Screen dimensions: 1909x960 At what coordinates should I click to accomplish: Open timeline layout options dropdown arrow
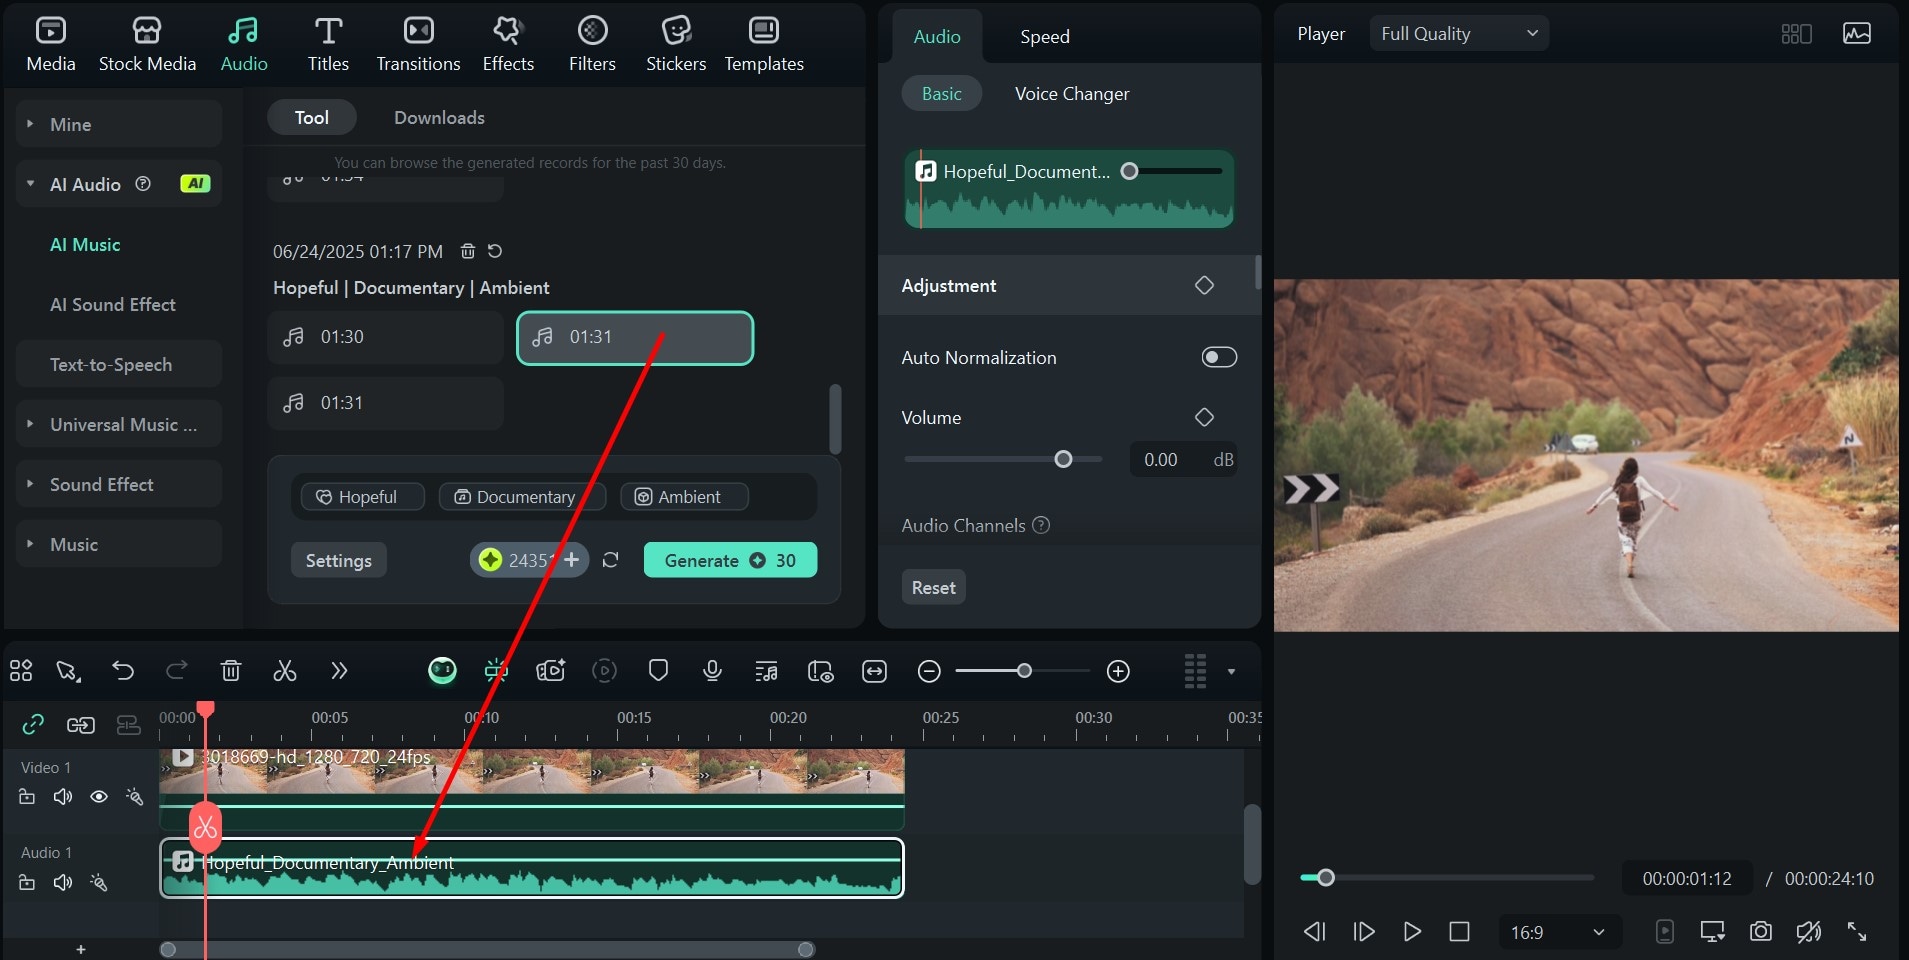[1231, 671]
